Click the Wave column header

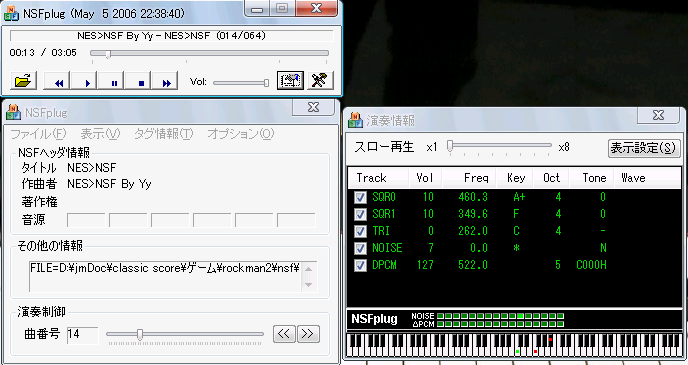pyautogui.click(x=647, y=178)
